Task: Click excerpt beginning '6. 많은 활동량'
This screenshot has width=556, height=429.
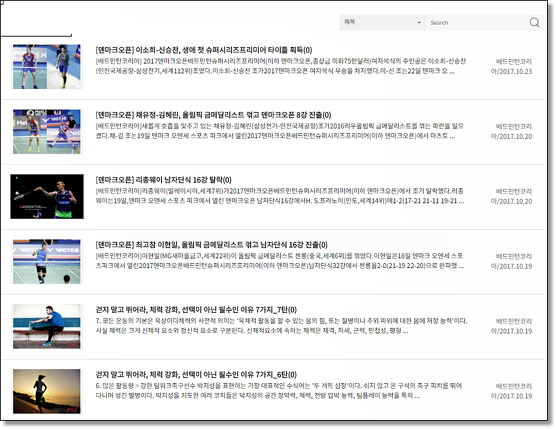Action: click(x=279, y=391)
